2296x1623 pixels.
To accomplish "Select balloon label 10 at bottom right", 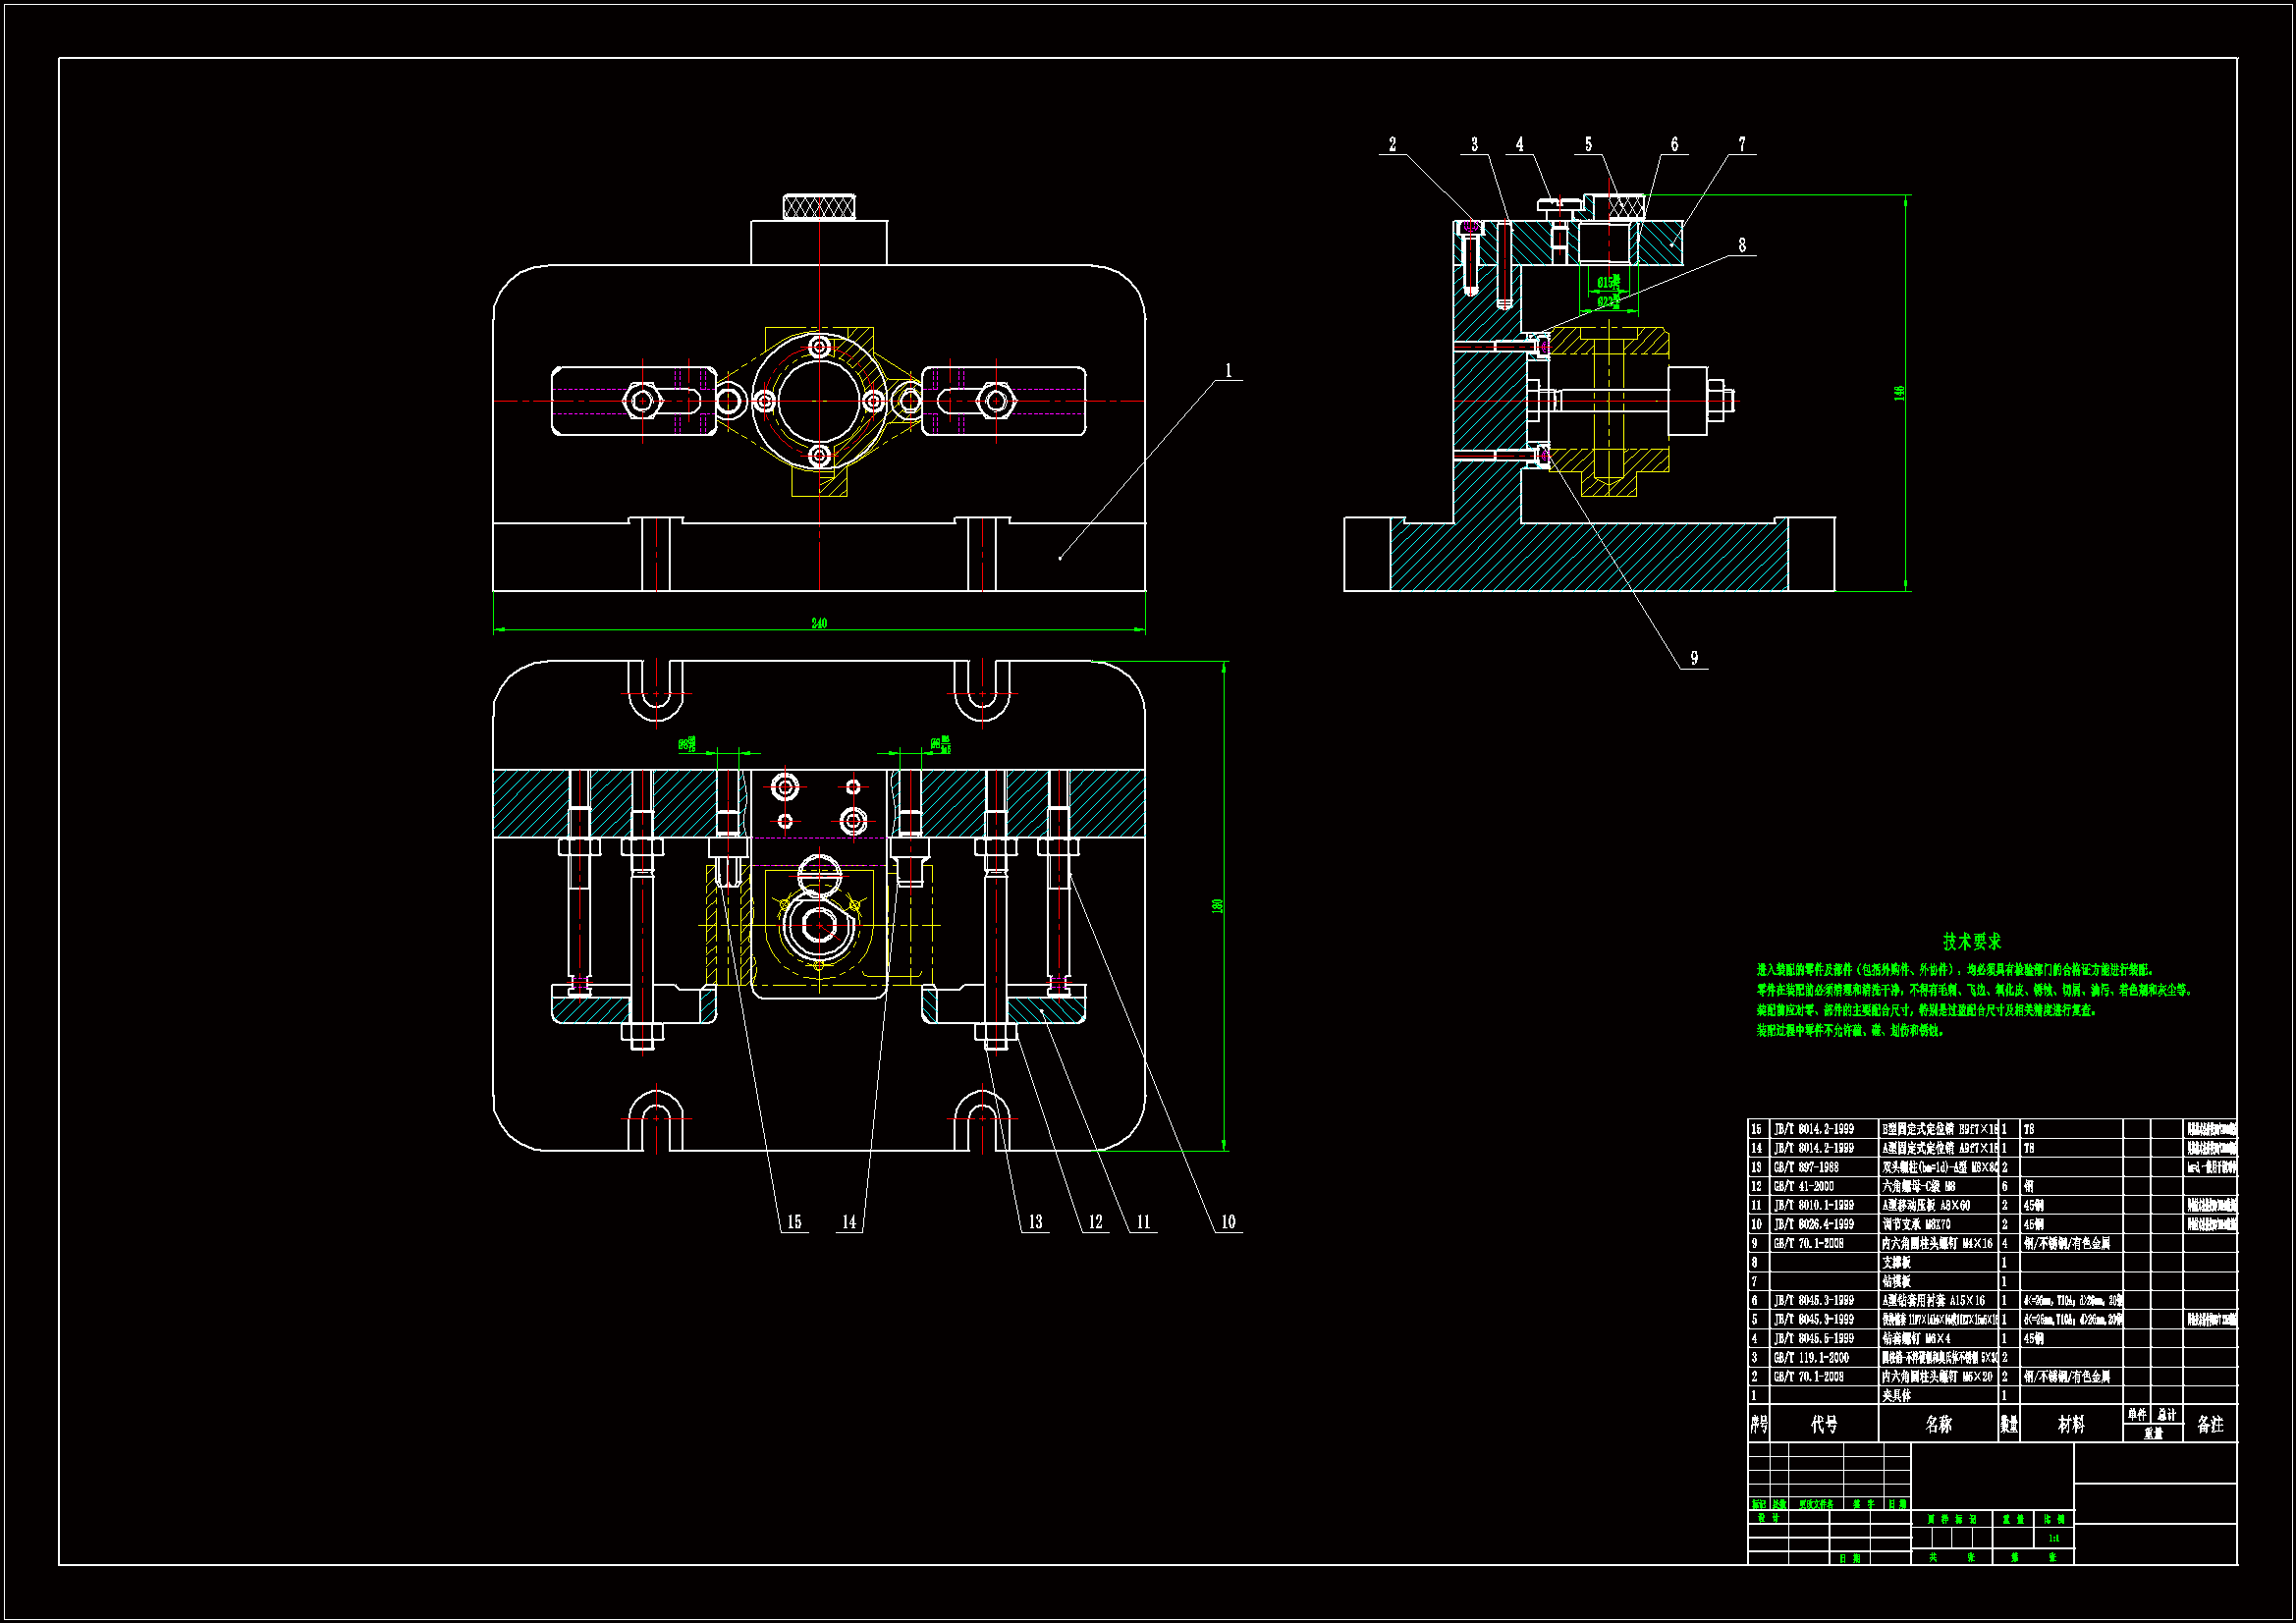I will [1227, 1221].
